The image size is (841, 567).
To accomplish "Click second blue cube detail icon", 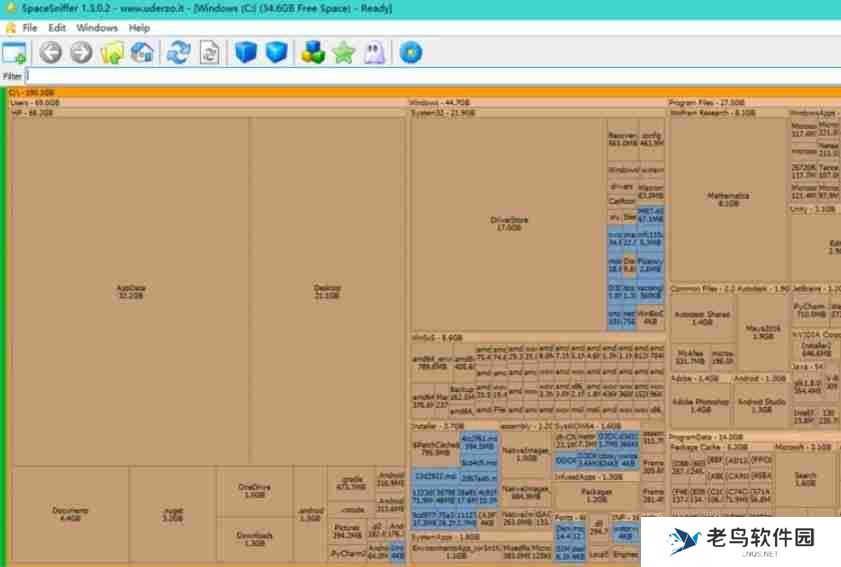I will click(277, 53).
